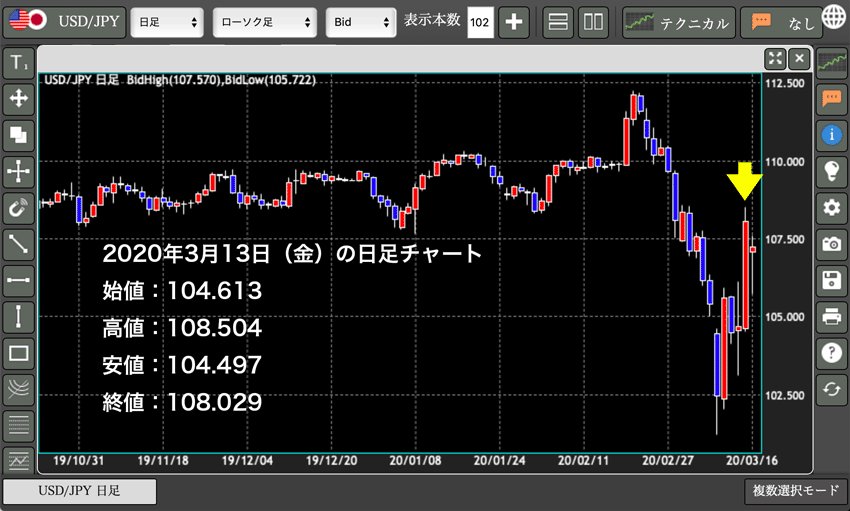Select the text annotation tool

click(19, 64)
